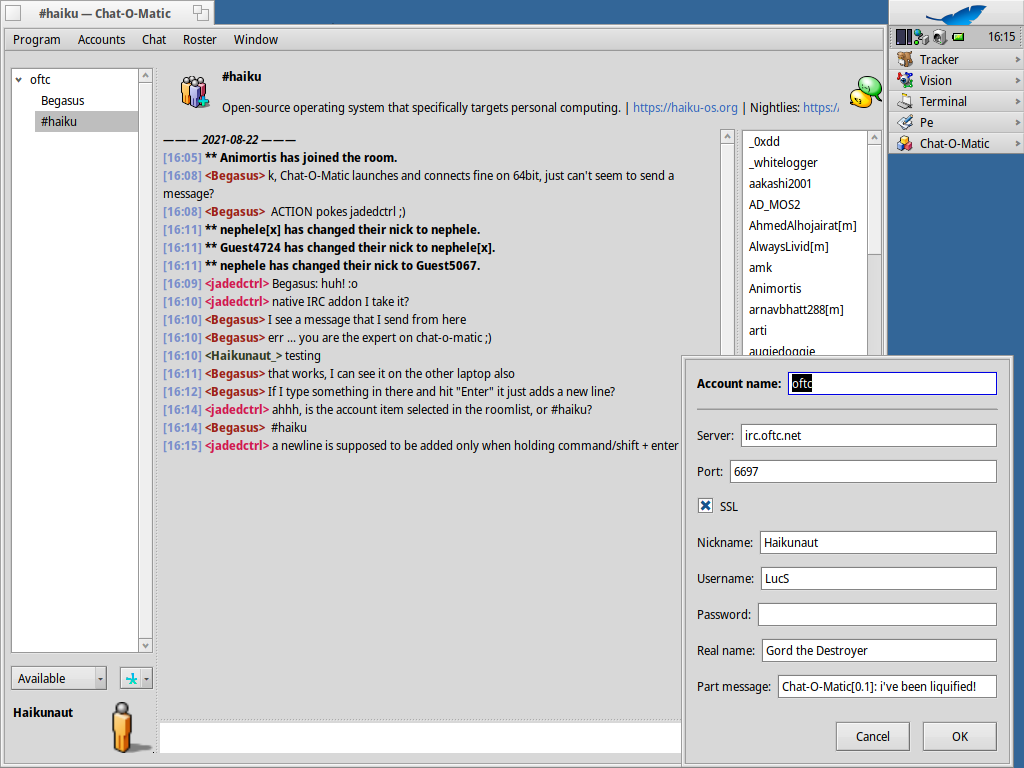Open the Nightlies https link
The height and width of the screenshot is (768, 1024).
point(821,108)
